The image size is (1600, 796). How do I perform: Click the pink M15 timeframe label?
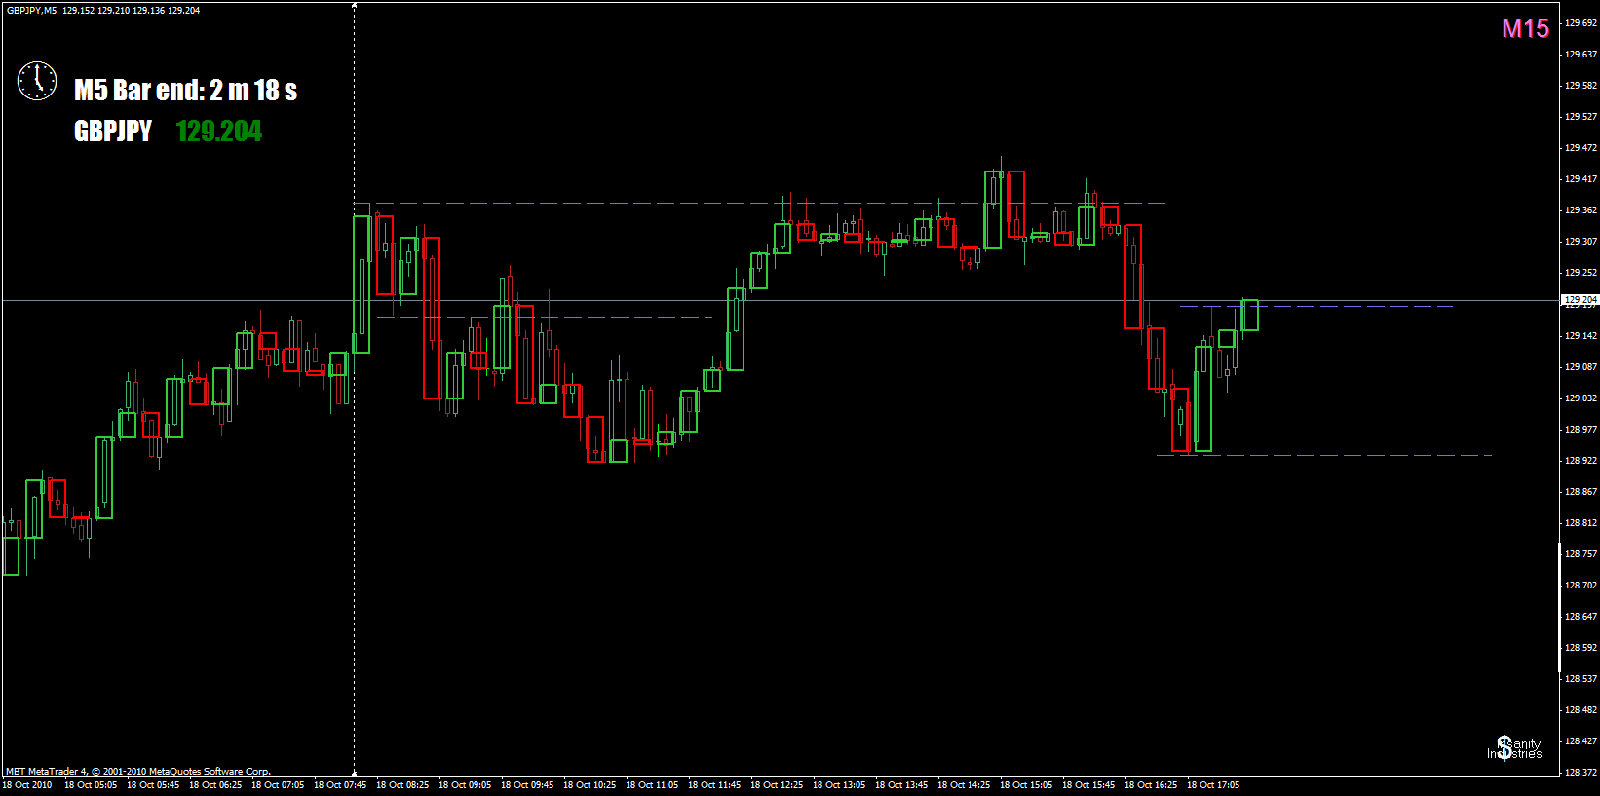click(1525, 29)
